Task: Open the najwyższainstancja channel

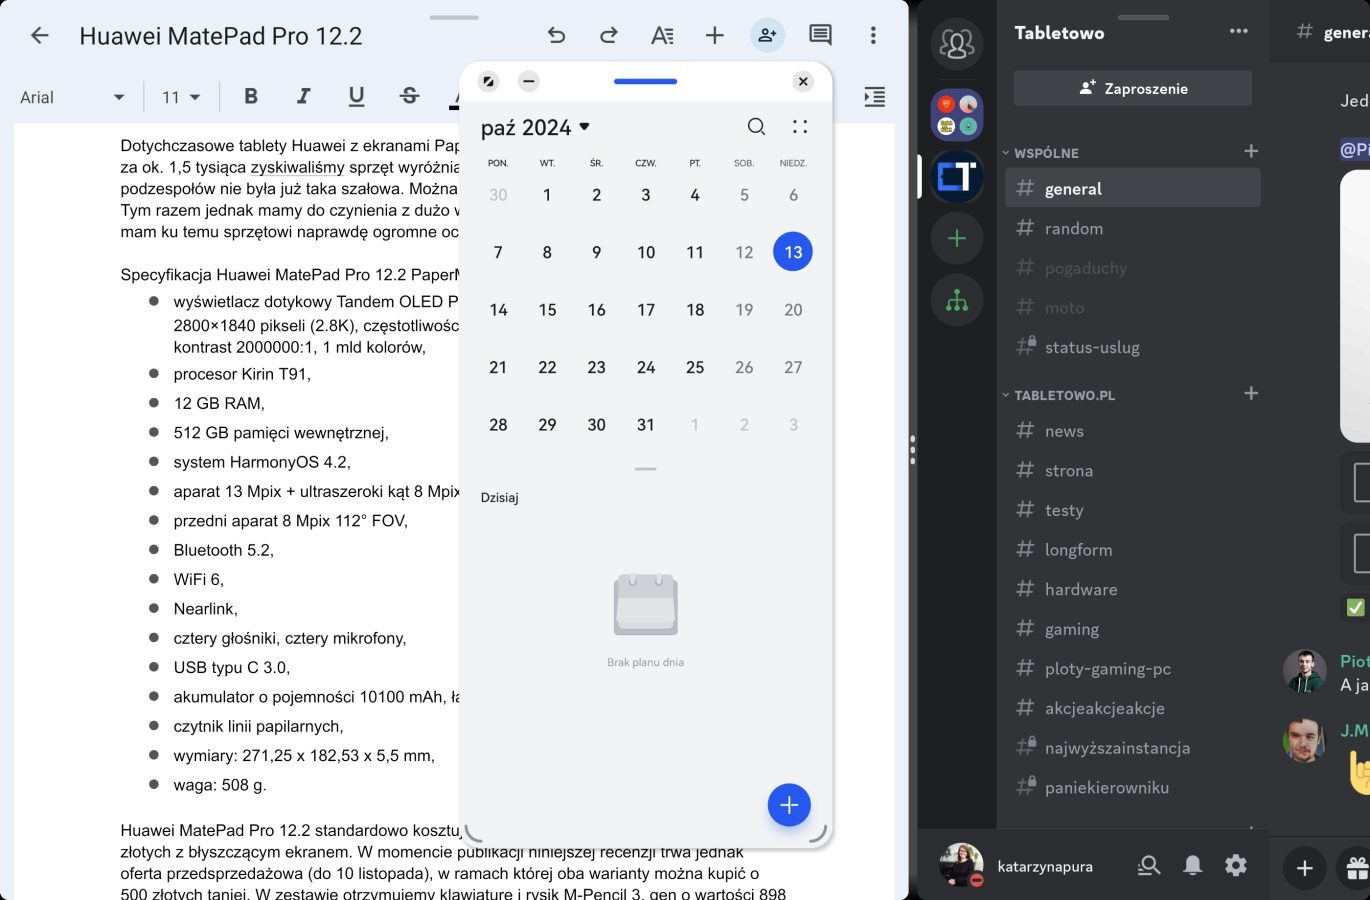Action: coord(1133,748)
